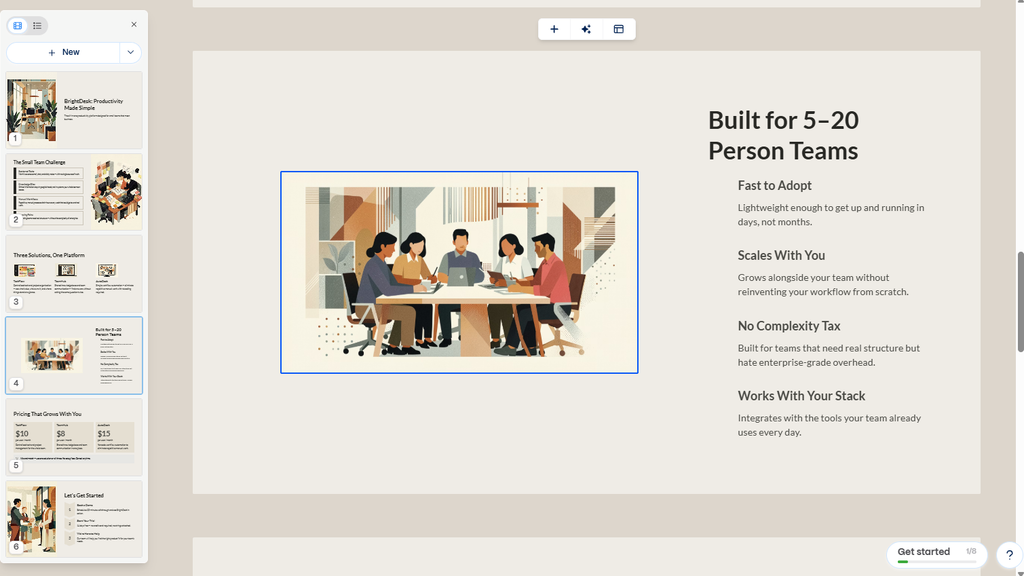Select slide 3 Three Solutions, One Platform
This screenshot has height=576, width=1024.
click(x=74, y=274)
